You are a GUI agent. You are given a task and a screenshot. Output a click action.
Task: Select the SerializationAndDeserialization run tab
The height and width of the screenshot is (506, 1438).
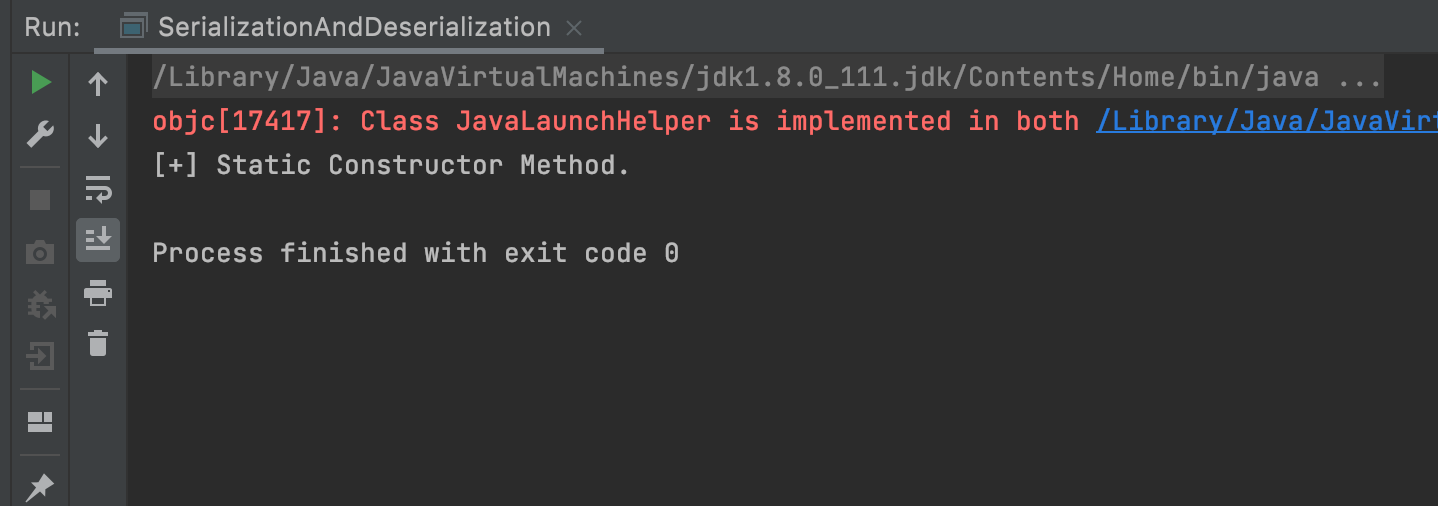pos(353,27)
